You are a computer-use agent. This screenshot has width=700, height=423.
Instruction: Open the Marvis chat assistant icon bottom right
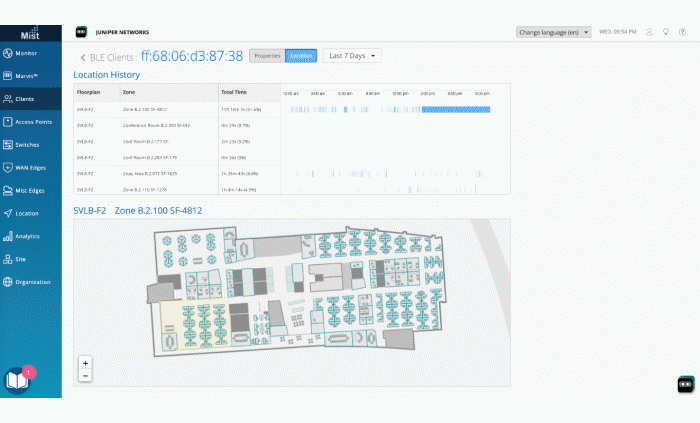(x=686, y=384)
